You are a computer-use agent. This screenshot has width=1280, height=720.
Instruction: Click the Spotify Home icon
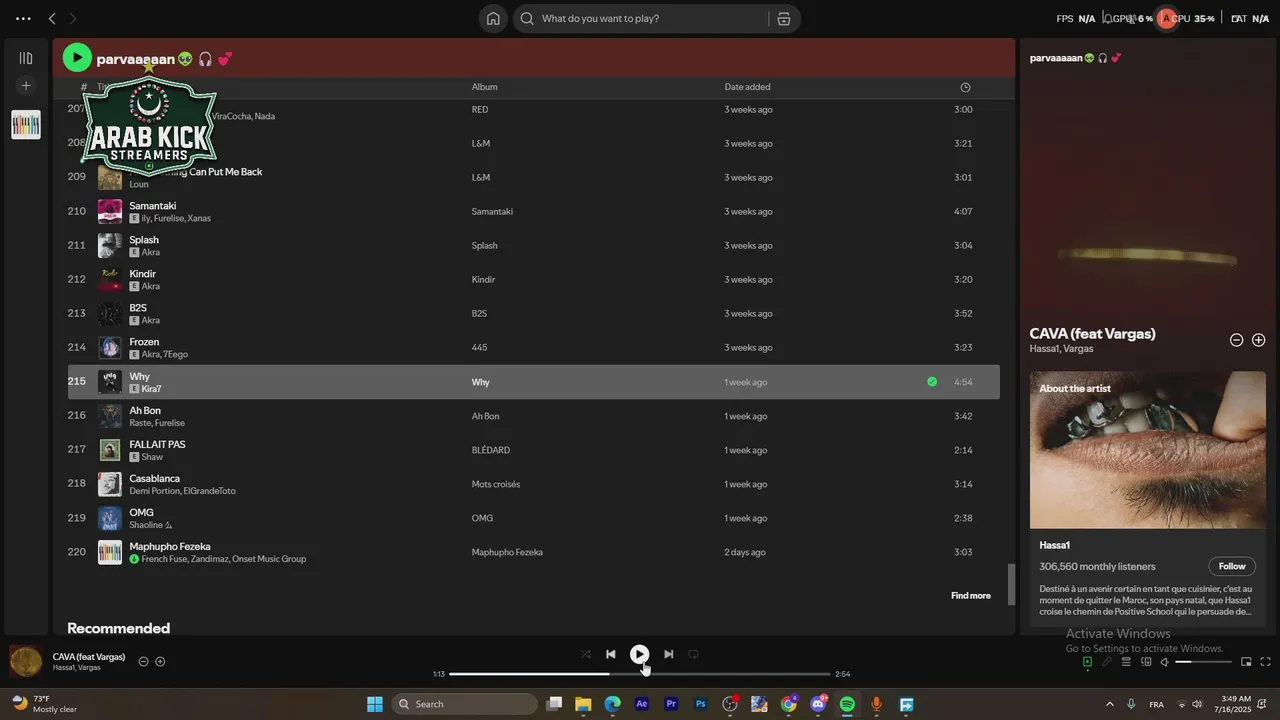click(493, 18)
